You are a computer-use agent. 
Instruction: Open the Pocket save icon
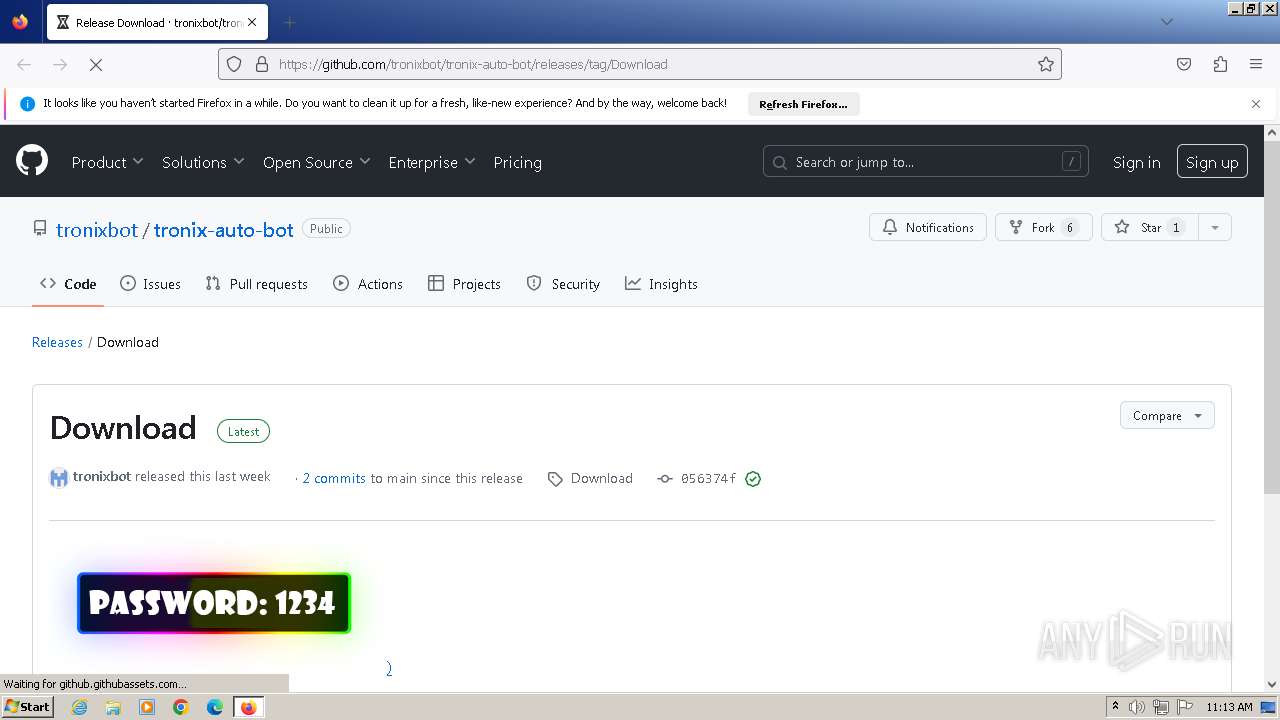coord(1184,64)
